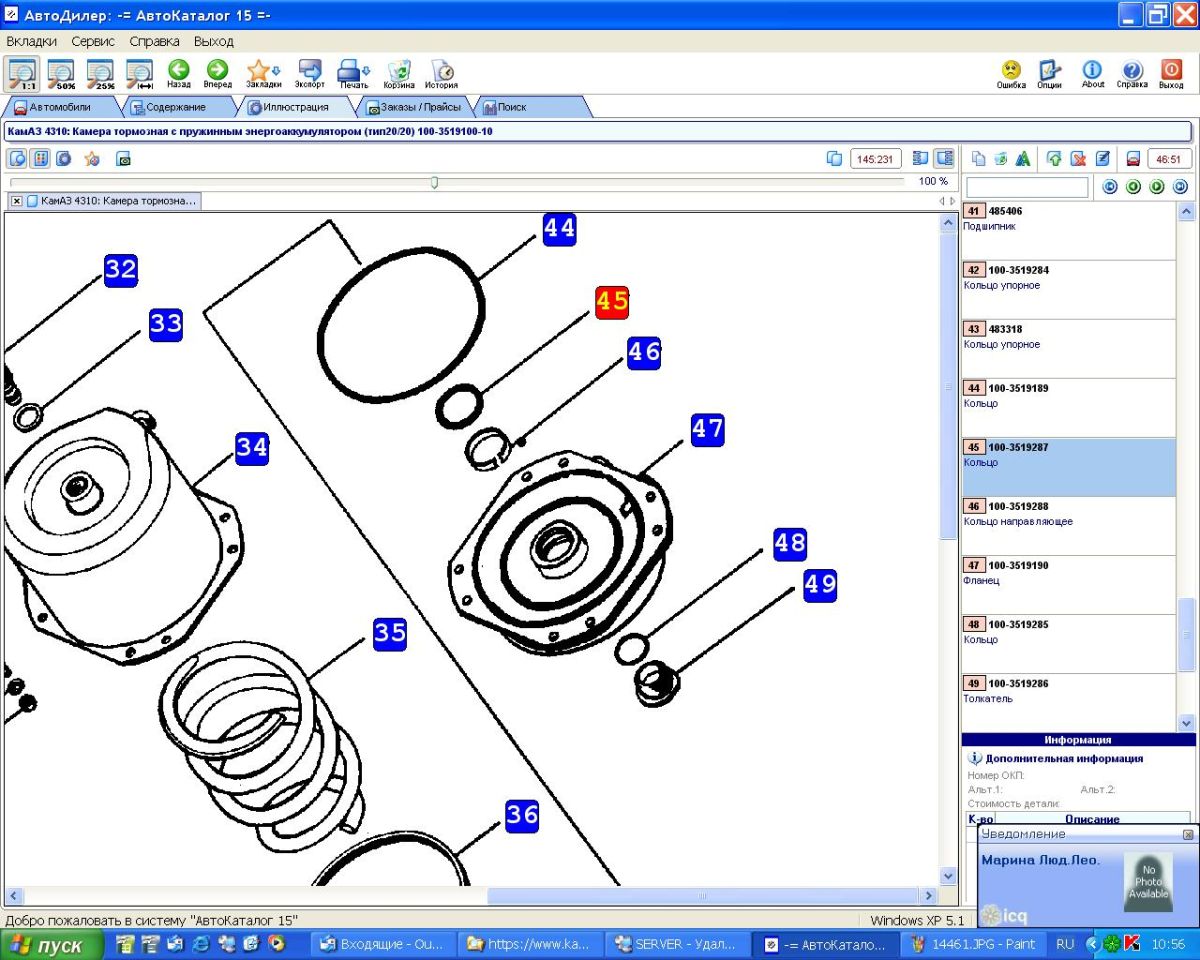
Task: Toggle parts list panel on the left layout
Action: (x=921, y=158)
